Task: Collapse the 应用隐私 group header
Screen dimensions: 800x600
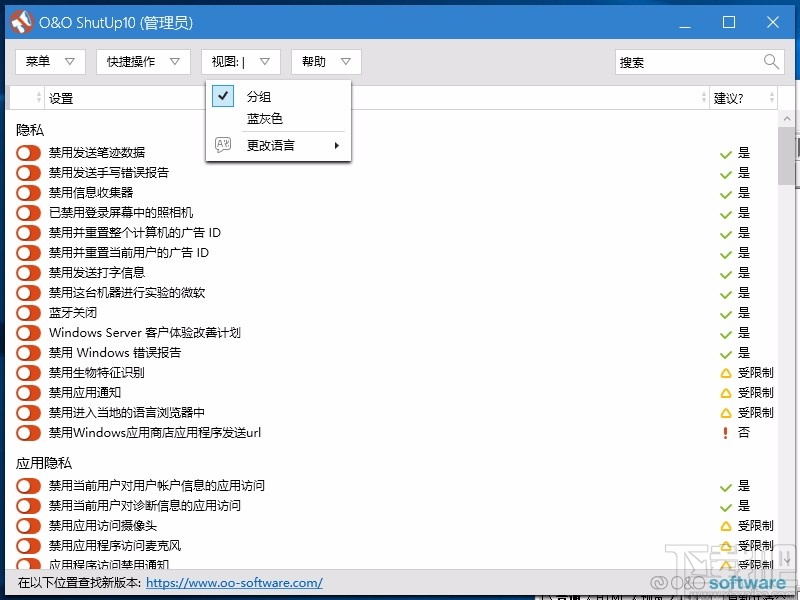Action: click(44, 463)
